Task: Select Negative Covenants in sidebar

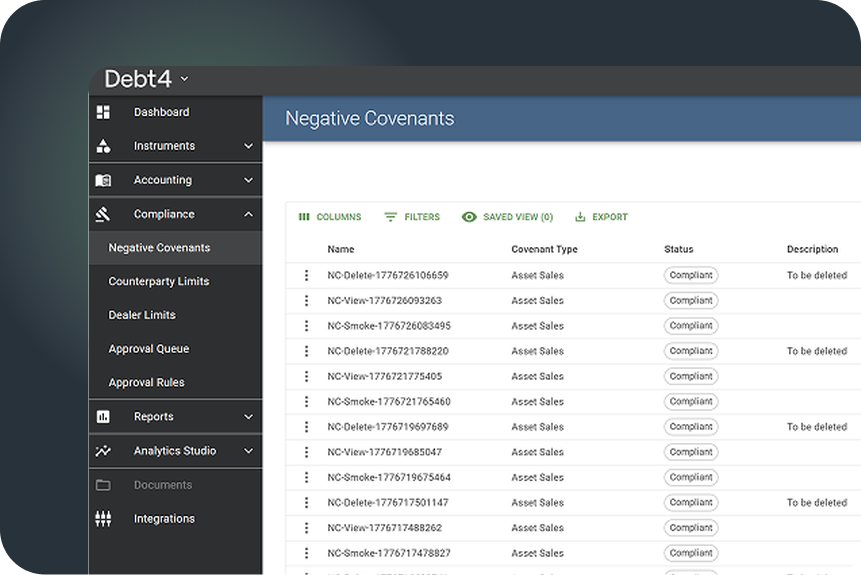Action: tap(175, 248)
